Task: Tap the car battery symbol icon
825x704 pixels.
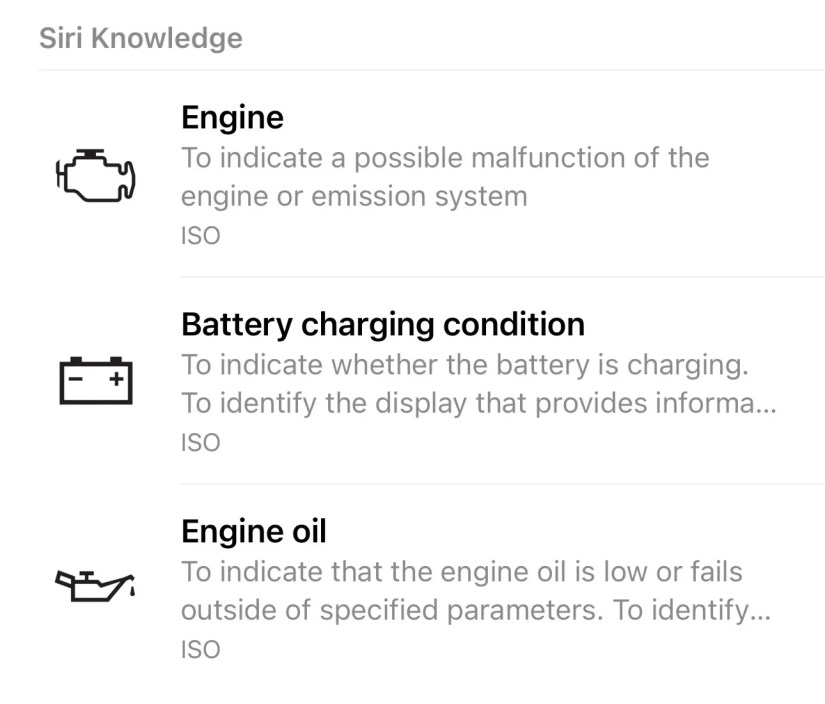Action: point(95,380)
